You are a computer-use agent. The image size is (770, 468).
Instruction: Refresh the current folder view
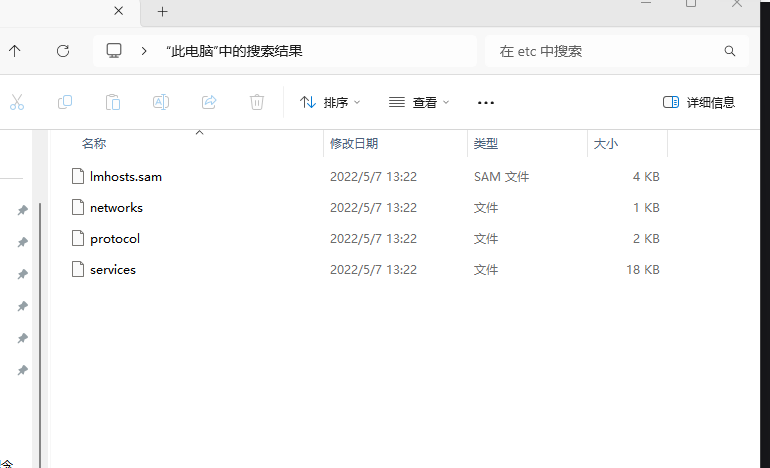63,51
